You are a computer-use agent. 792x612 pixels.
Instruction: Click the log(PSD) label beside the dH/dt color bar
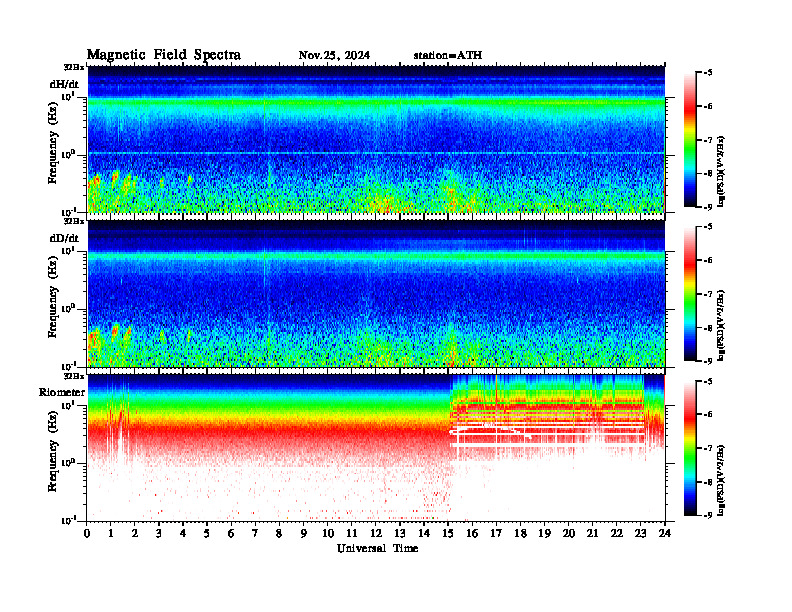pyautogui.click(x=721, y=171)
